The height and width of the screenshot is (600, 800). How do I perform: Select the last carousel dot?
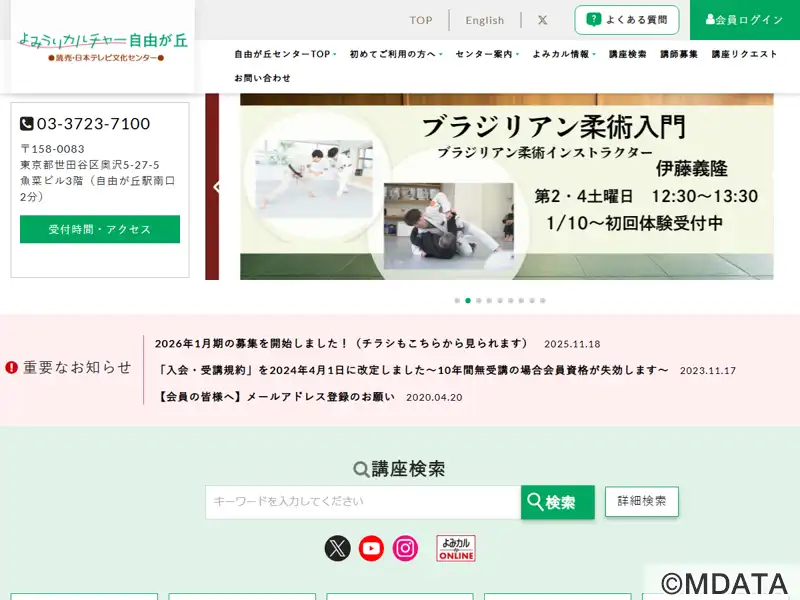coord(543,301)
